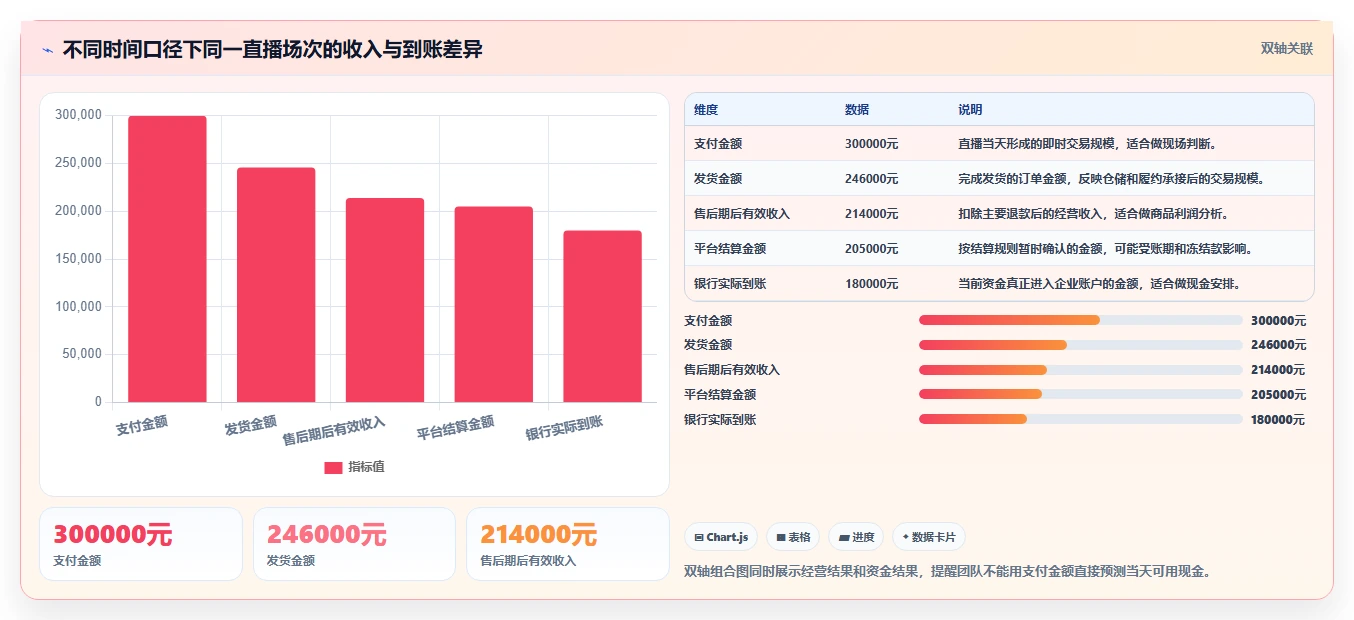Viewport: 1354px width, 620px height.
Task: Click the 205000元 value beside the progress bar
Action: point(1278,395)
